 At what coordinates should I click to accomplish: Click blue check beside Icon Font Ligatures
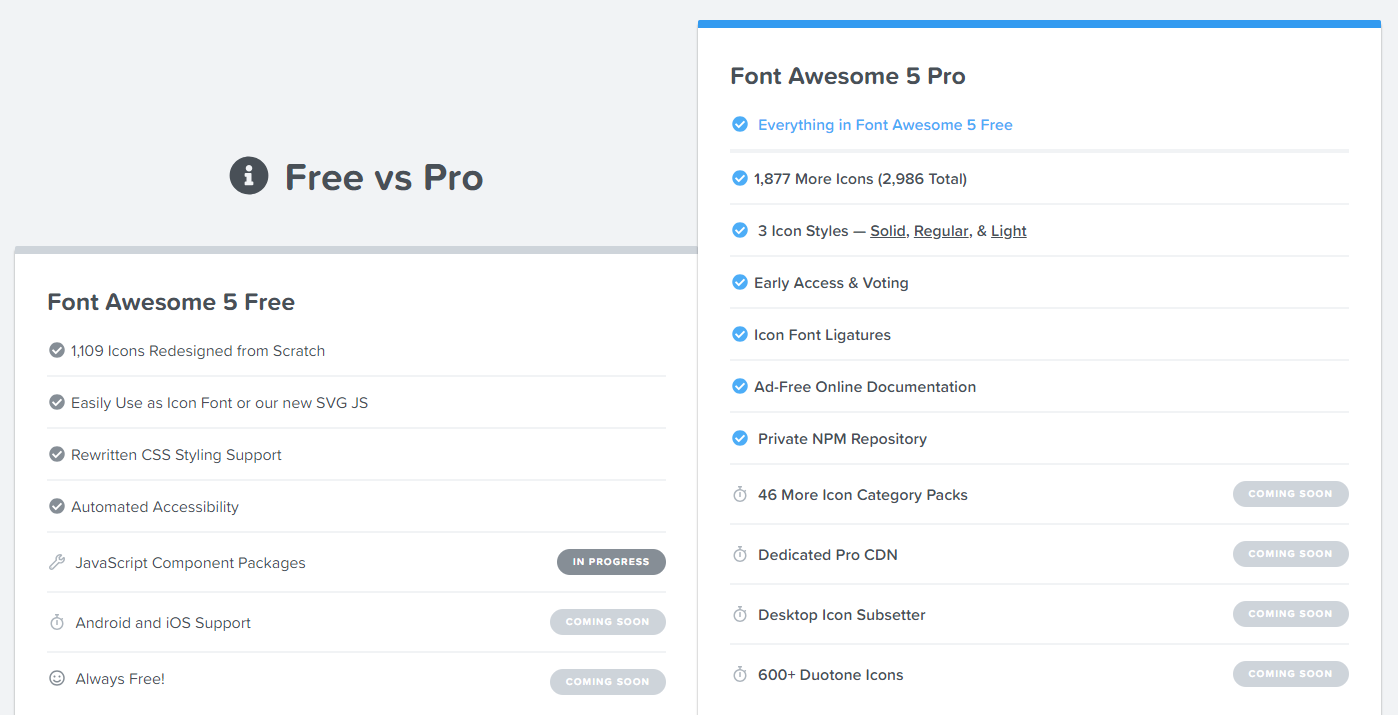pos(740,334)
